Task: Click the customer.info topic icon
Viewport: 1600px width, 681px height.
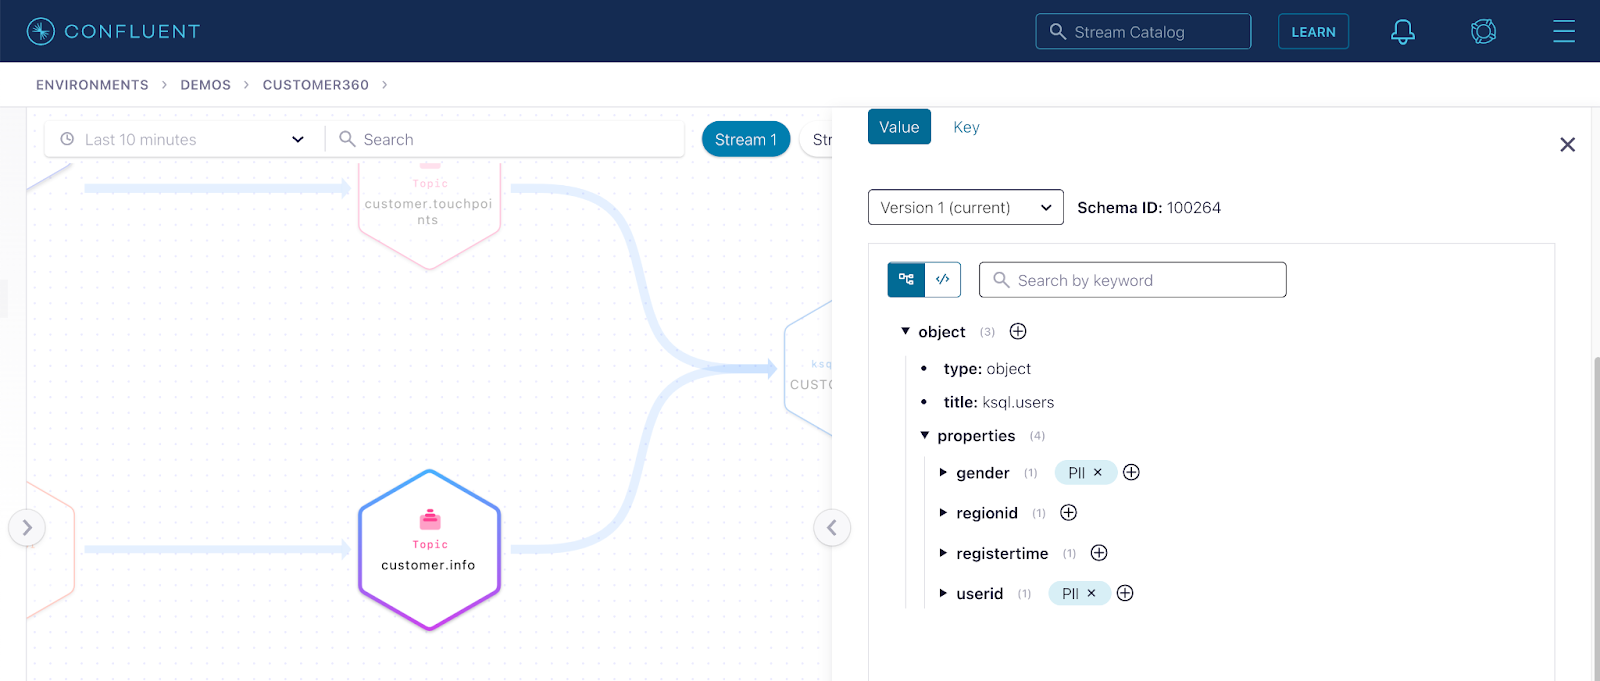Action: pos(430,519)
